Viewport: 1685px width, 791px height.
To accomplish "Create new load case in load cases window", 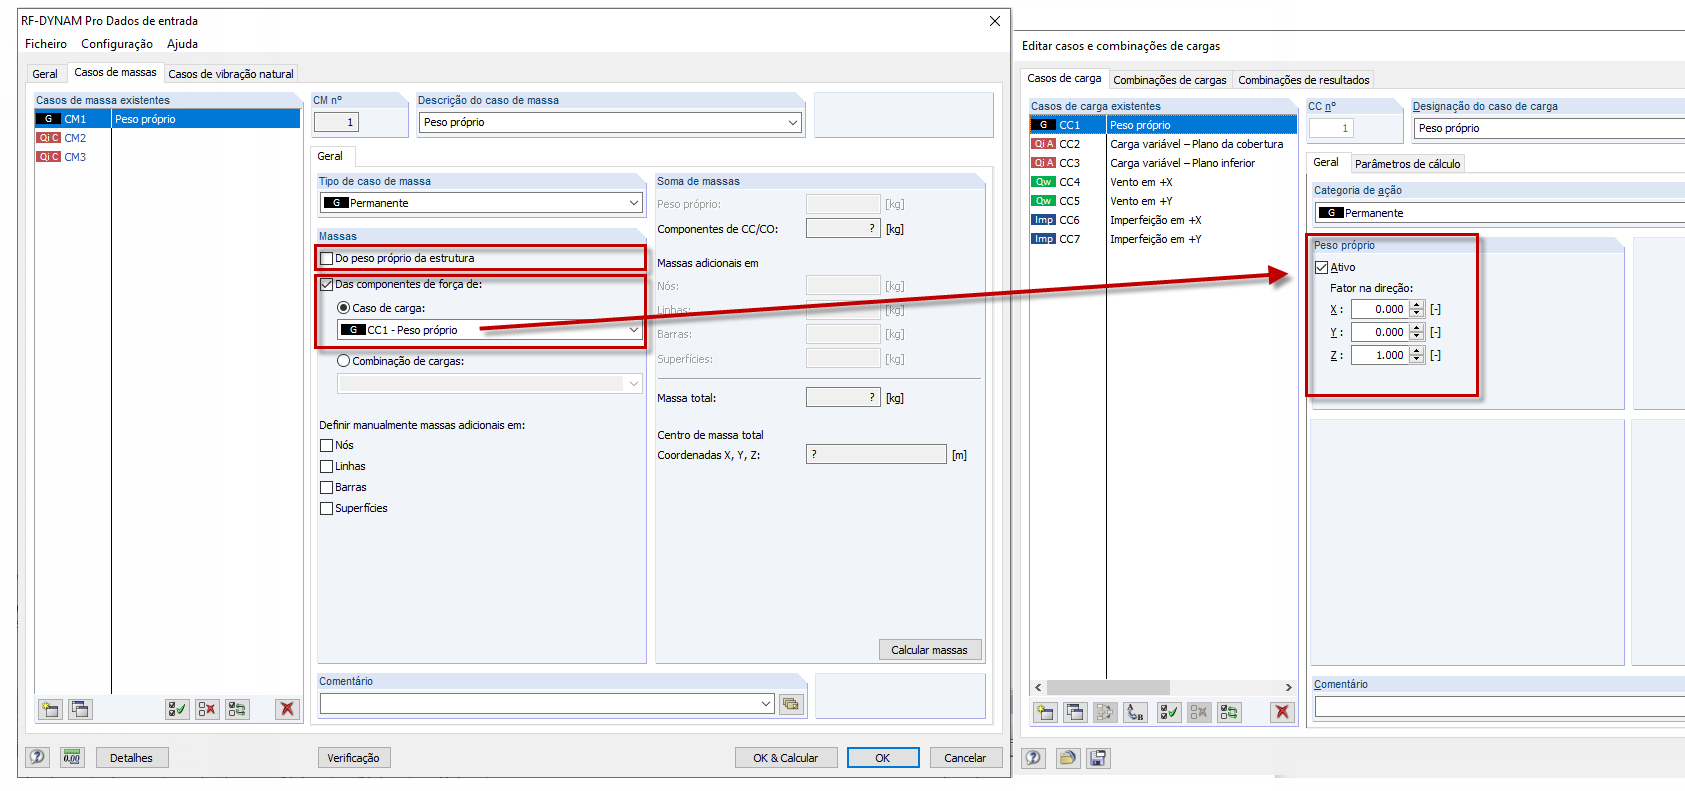I will pos(1045,712).
